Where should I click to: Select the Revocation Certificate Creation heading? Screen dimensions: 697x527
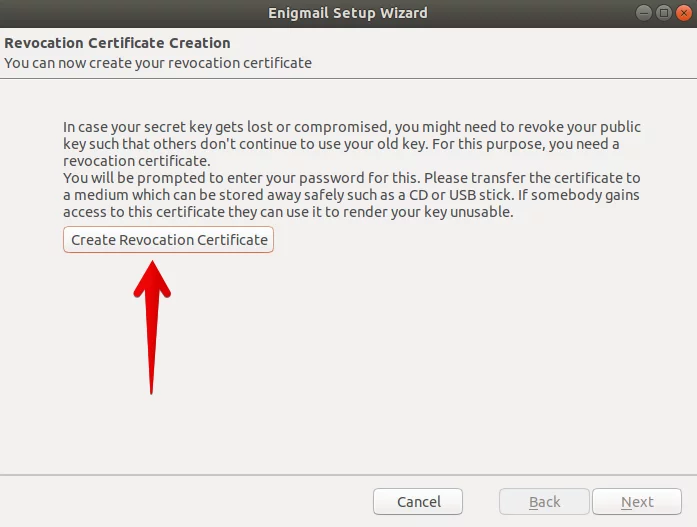pos(117,43)
